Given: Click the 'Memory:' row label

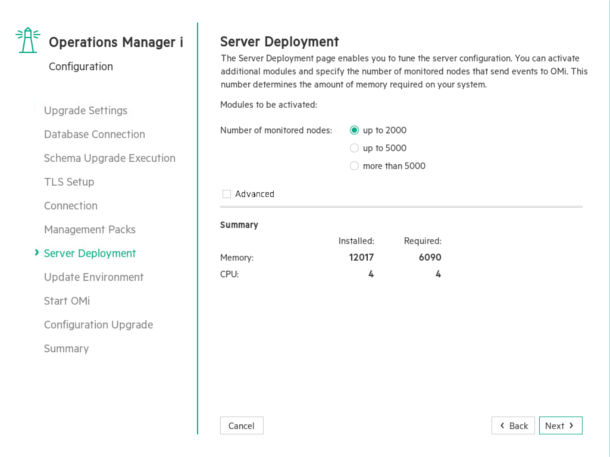Looking at the screenshot, I should tap(237, 257).
